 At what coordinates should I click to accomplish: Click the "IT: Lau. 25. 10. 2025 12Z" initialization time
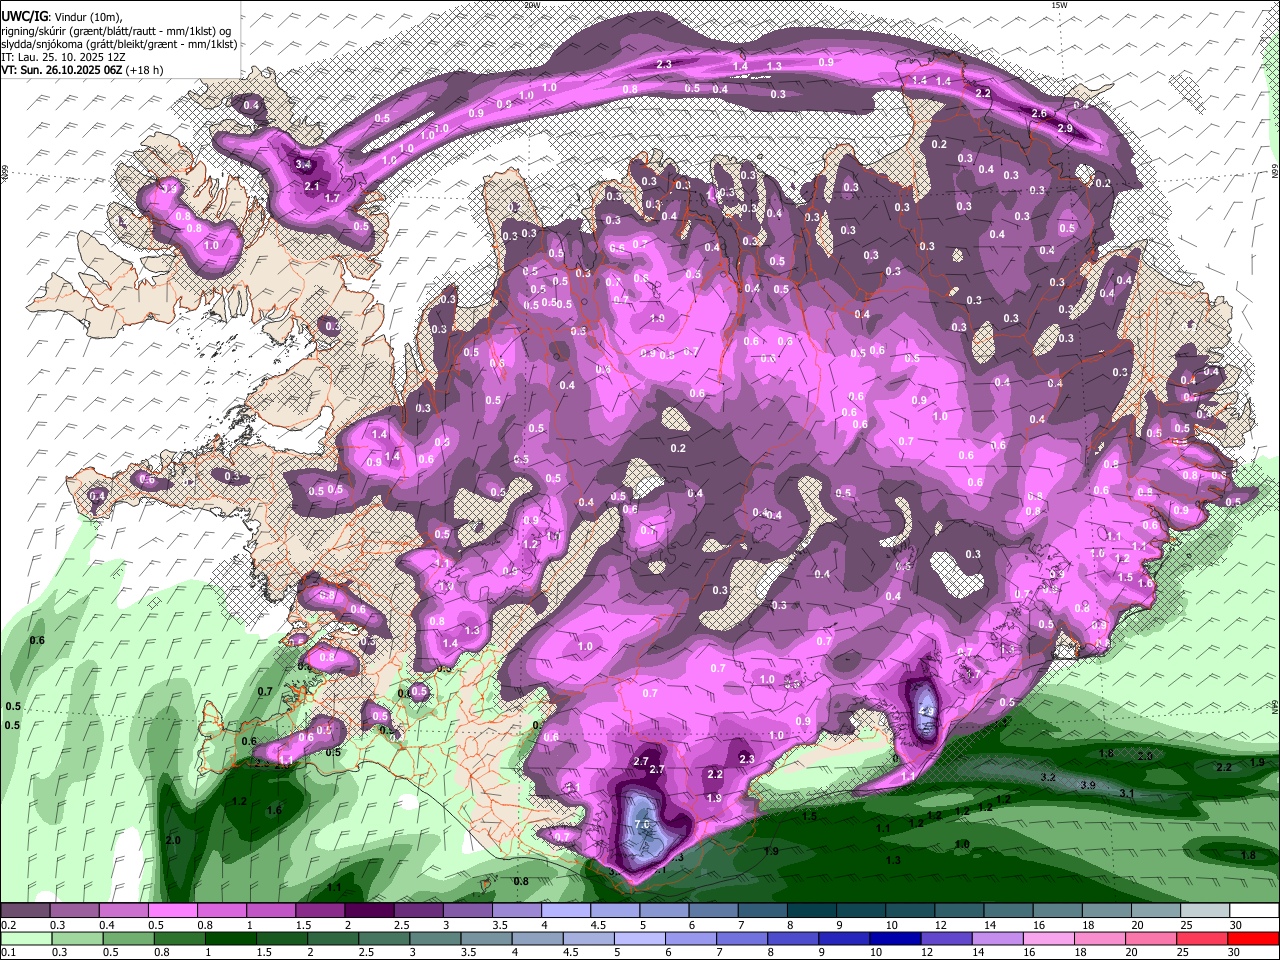point(63,57)
